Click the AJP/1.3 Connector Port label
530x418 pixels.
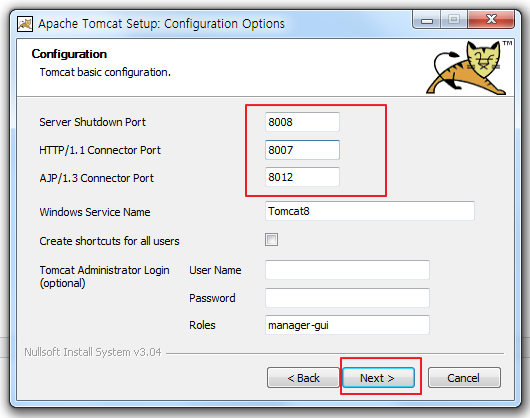tap(96, 178)
